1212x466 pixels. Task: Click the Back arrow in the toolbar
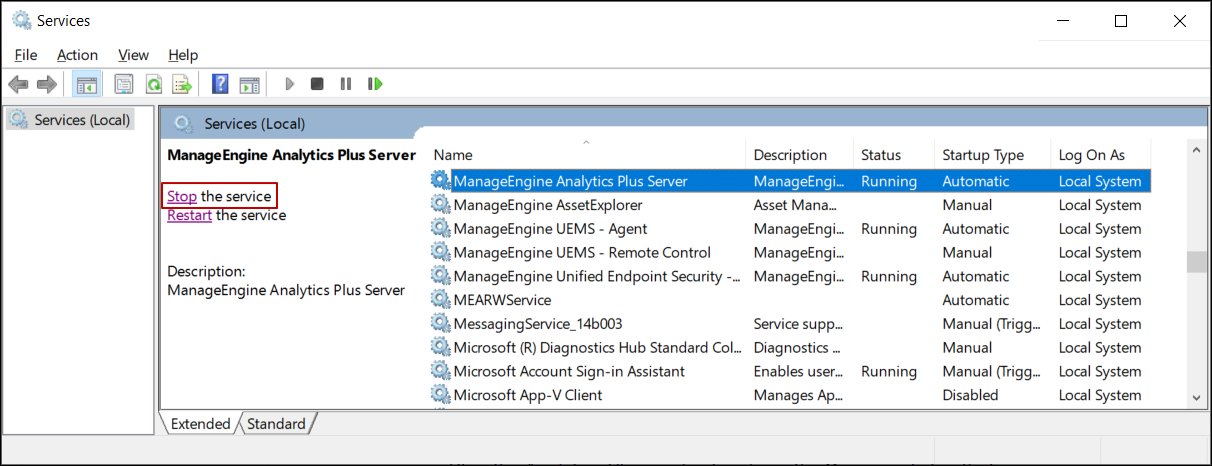[18, 84]
